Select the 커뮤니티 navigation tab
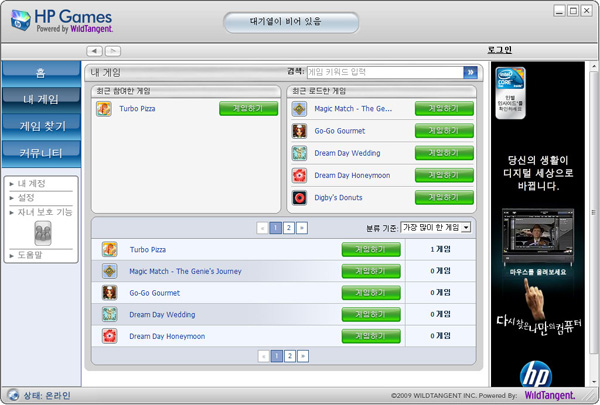Screen dimensions: 600x405 tap(41, 153)
